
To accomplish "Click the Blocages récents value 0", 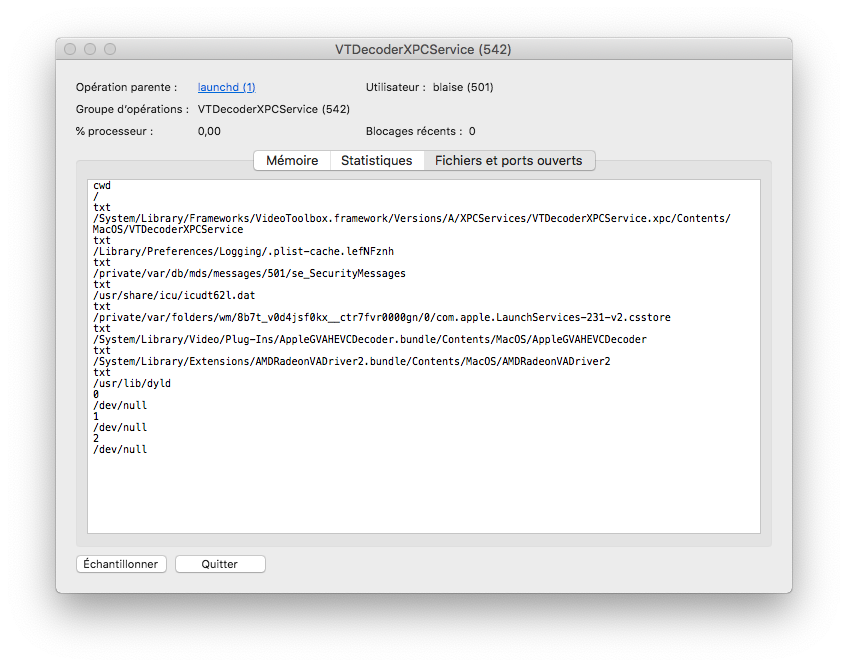I will 472,131.
